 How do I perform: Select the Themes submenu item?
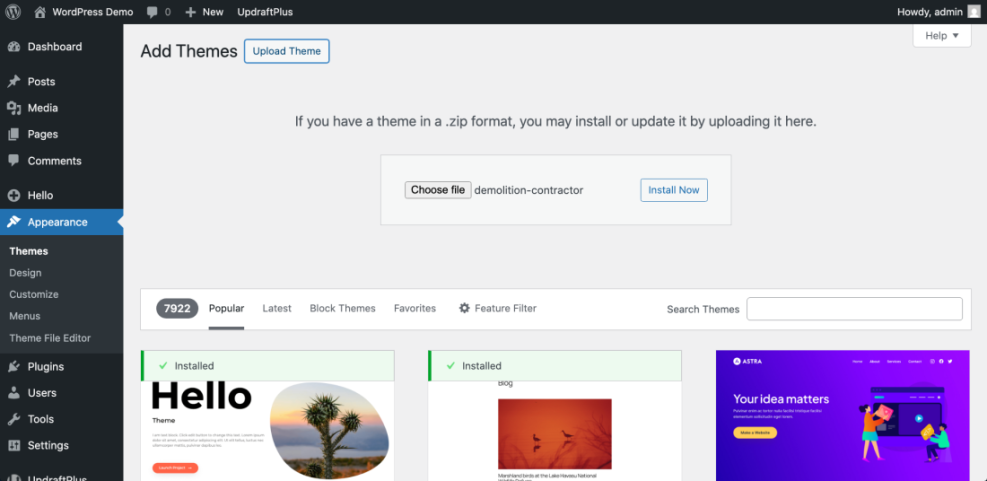pos(29,251)
